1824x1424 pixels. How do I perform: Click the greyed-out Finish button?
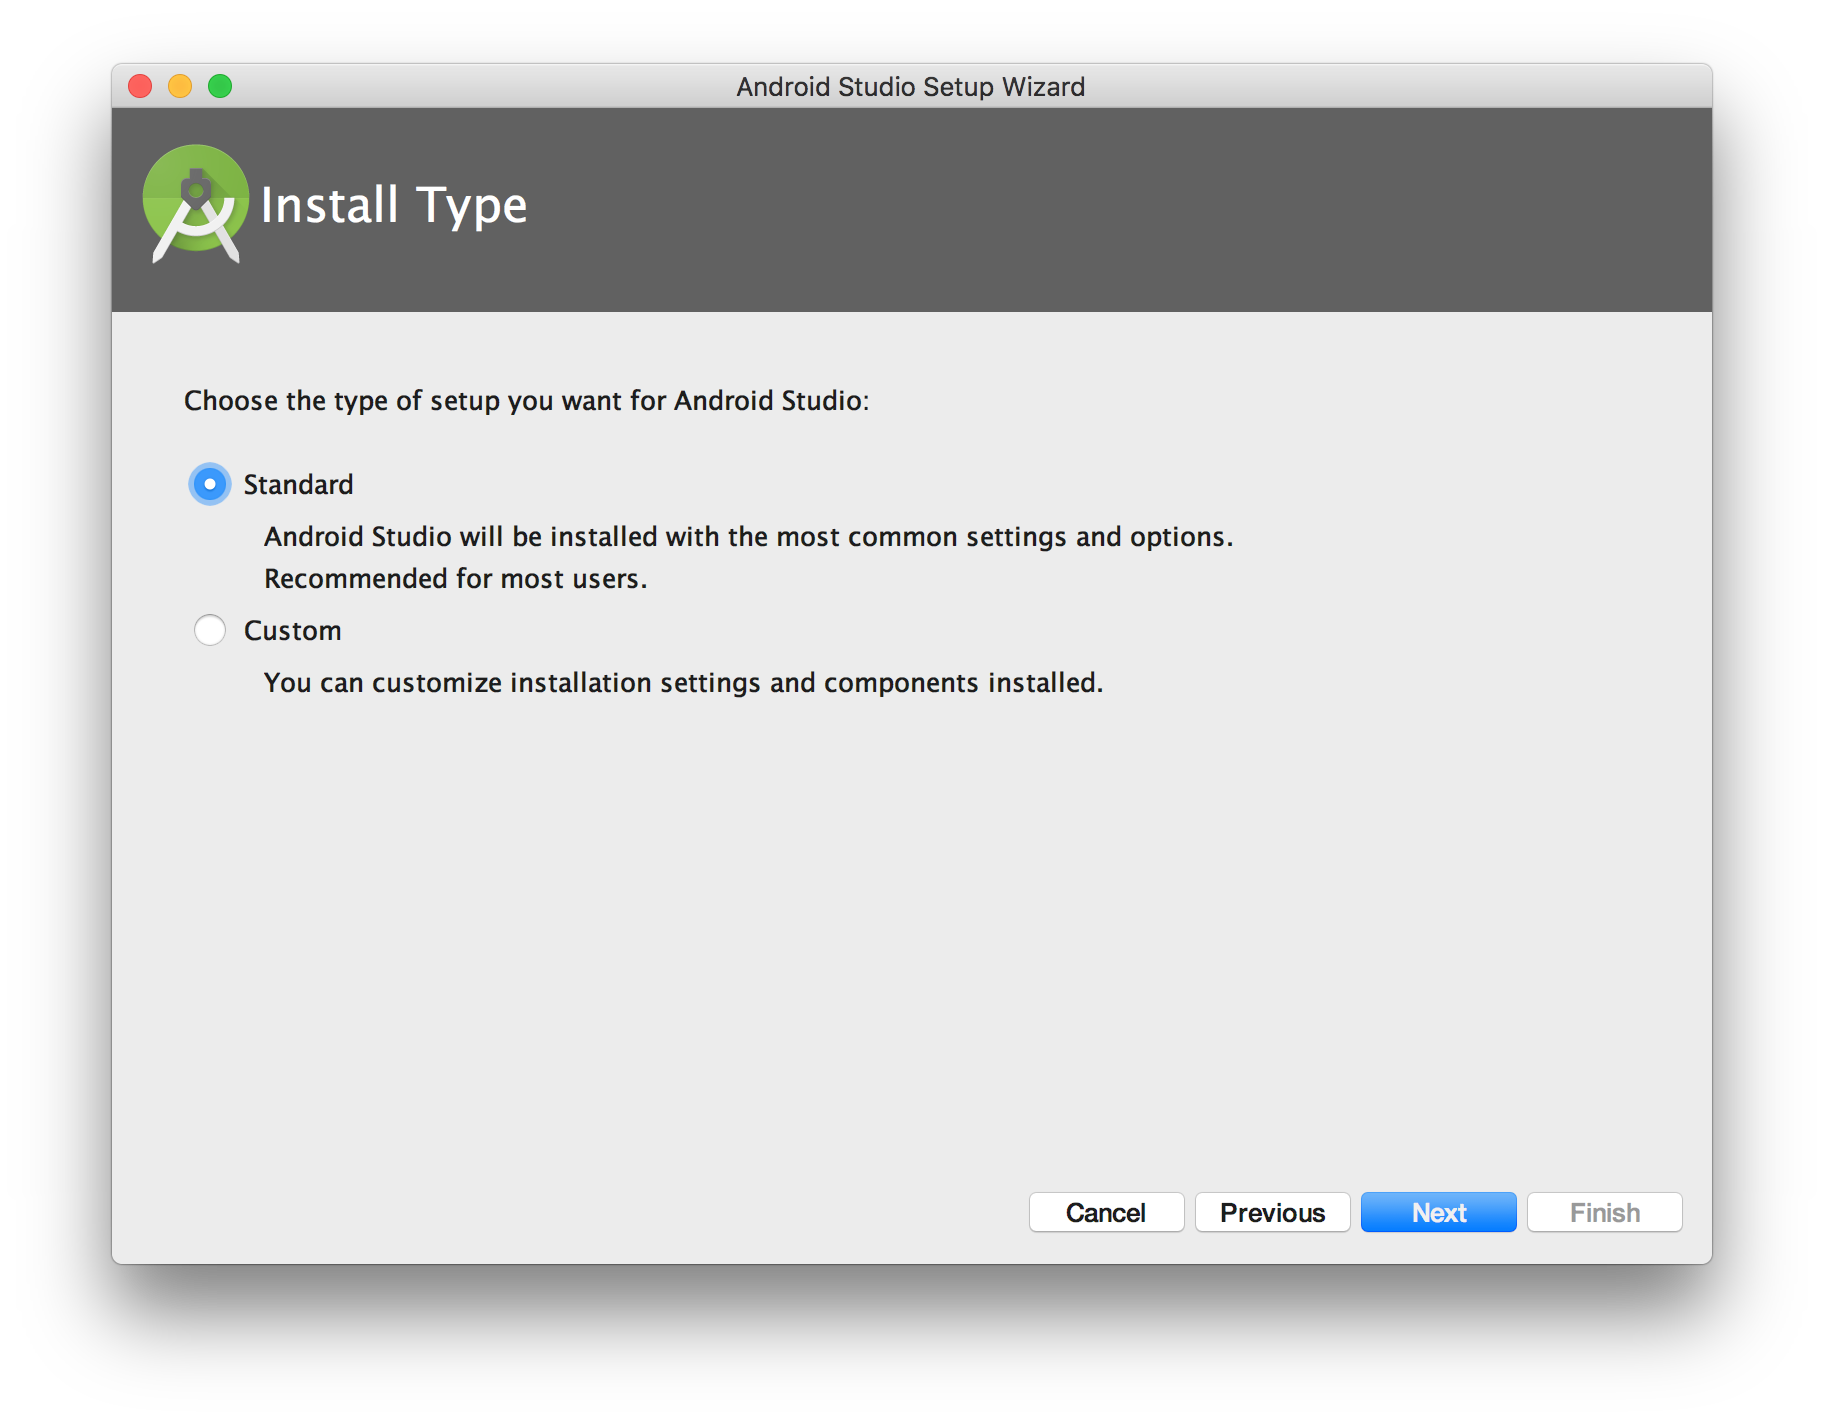pyautogui.click(x=1604, y=1213)
